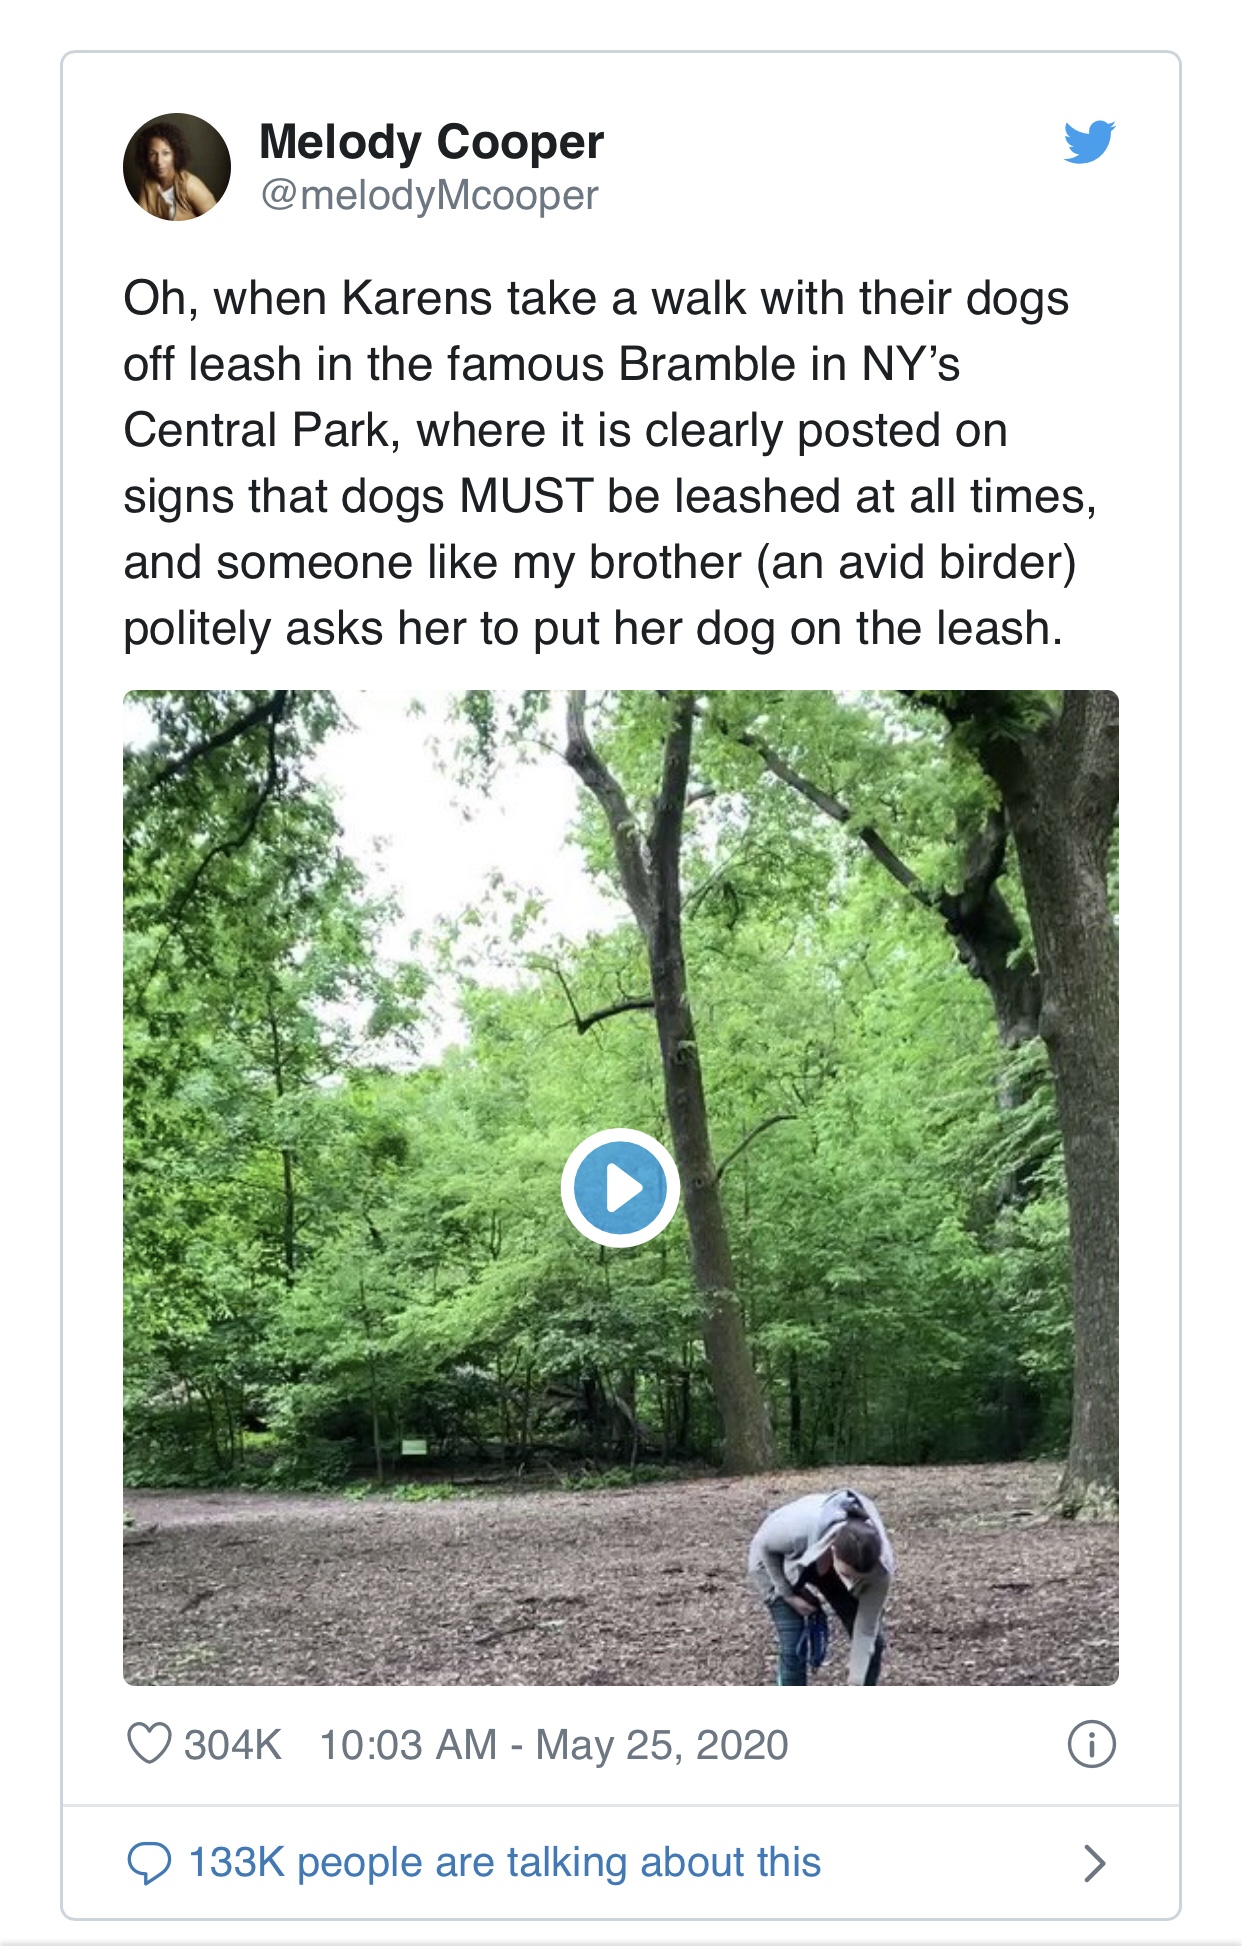Screen dimensions: 1242x1946
Task: Click "Central Park" in the tweet text
Action: point(255,431)
